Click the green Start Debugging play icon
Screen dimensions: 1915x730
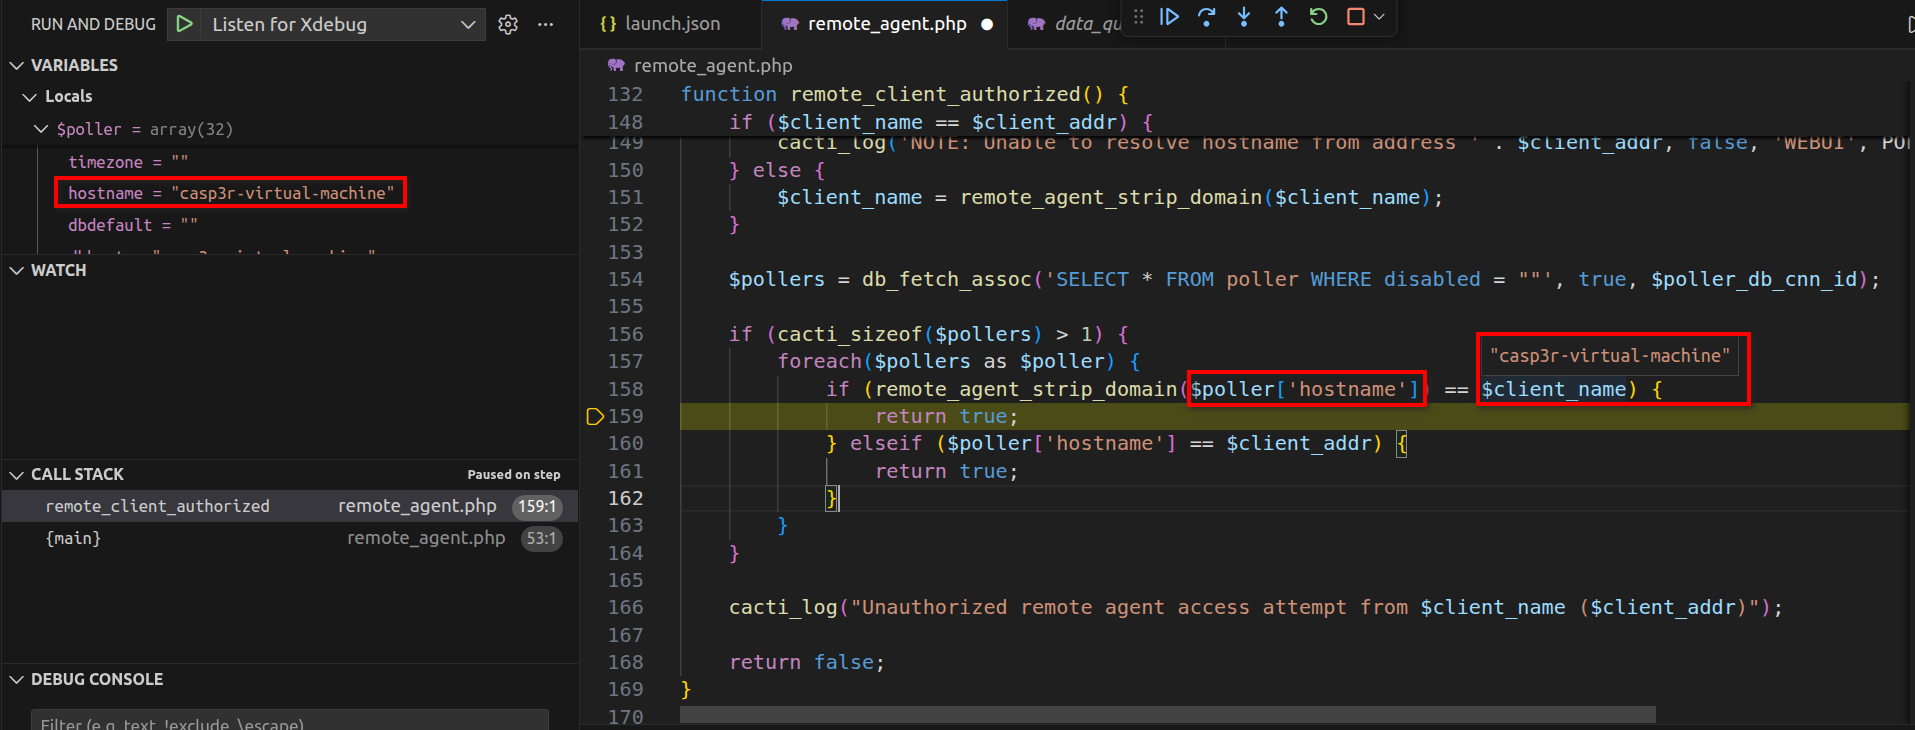(184, 24)
